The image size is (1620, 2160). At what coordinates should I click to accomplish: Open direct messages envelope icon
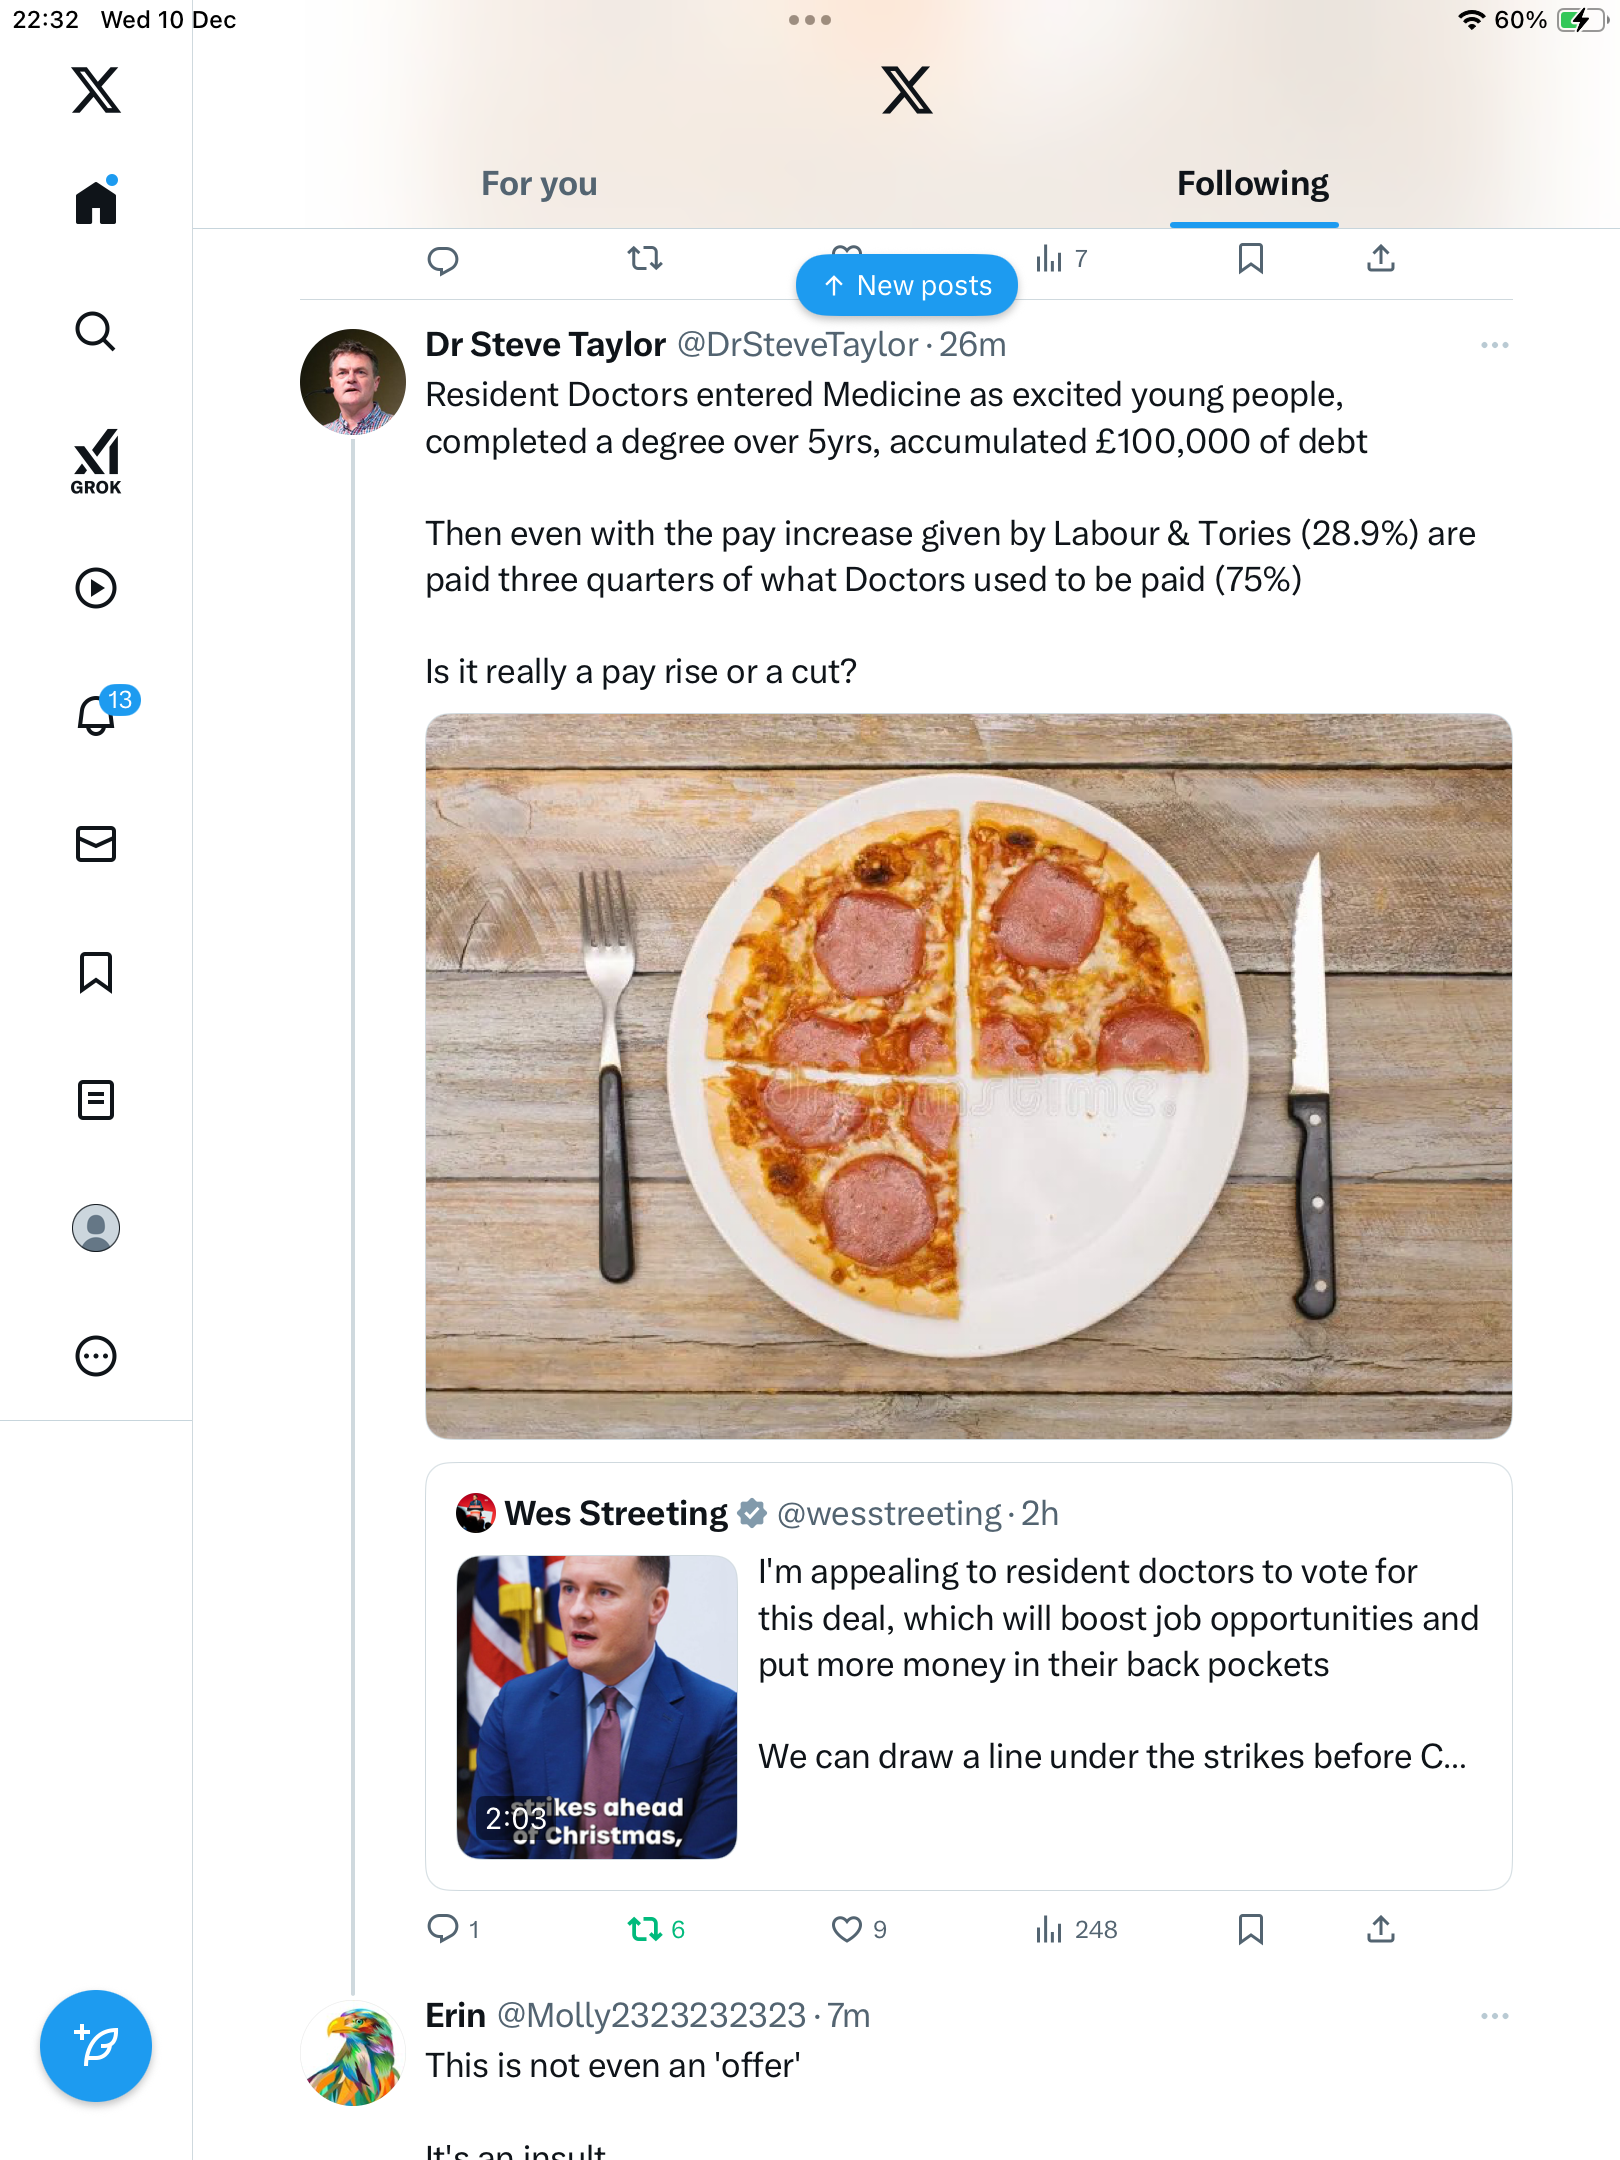click(96, 844)
